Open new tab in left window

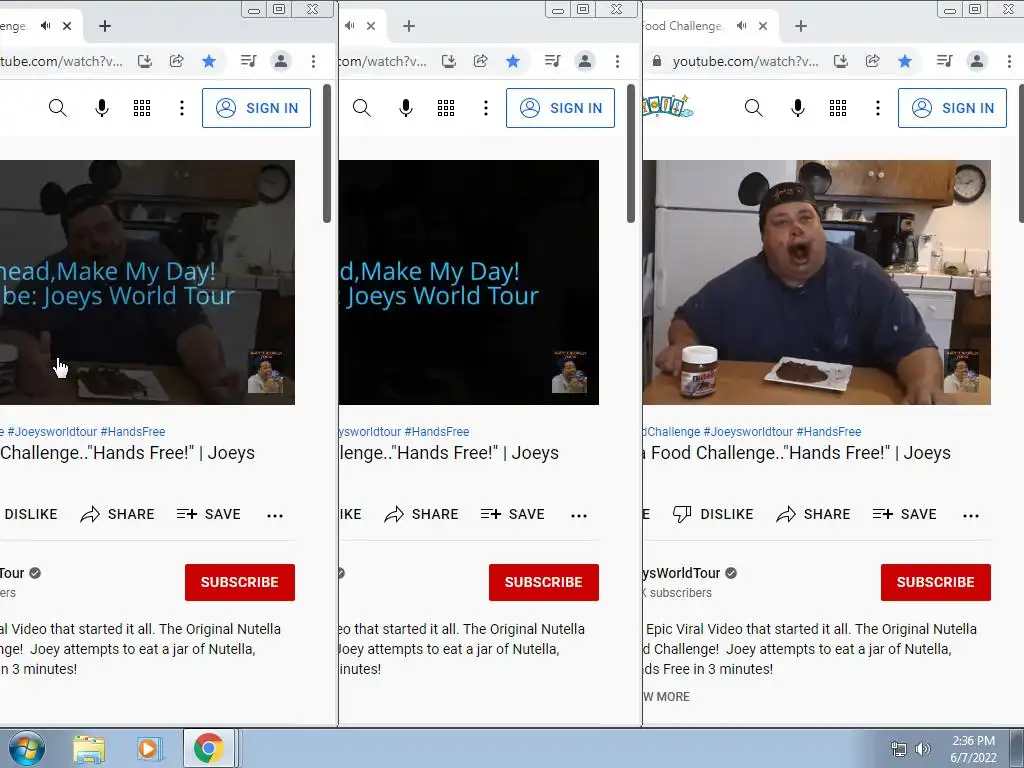pyautogui.click(x=105, y=26)
